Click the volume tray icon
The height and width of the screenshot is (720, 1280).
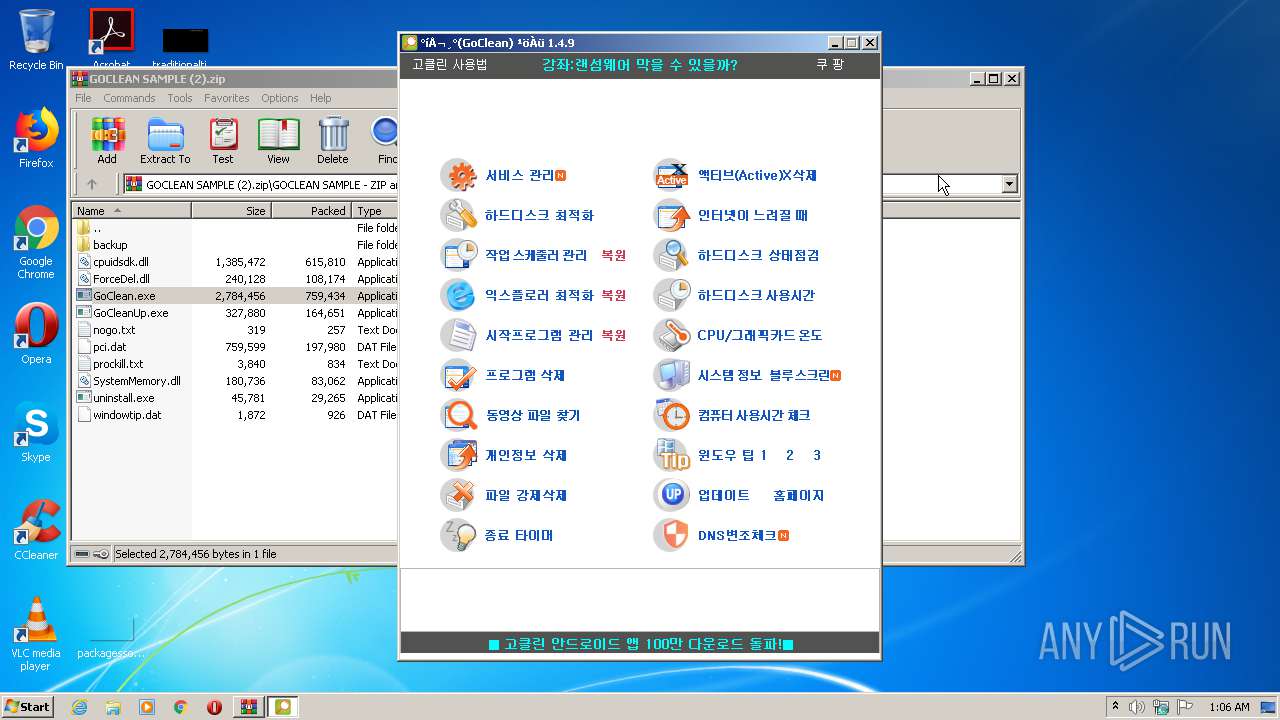point(1136,707)
